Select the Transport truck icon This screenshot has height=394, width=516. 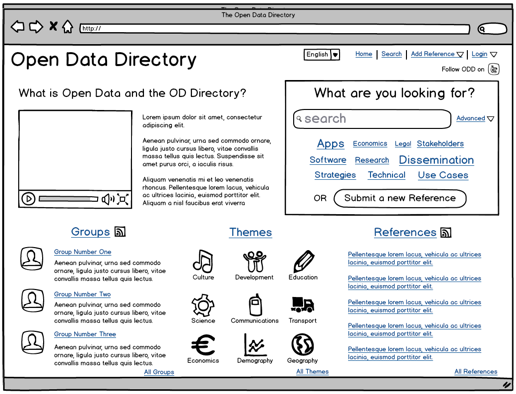(x=302, y=304)
